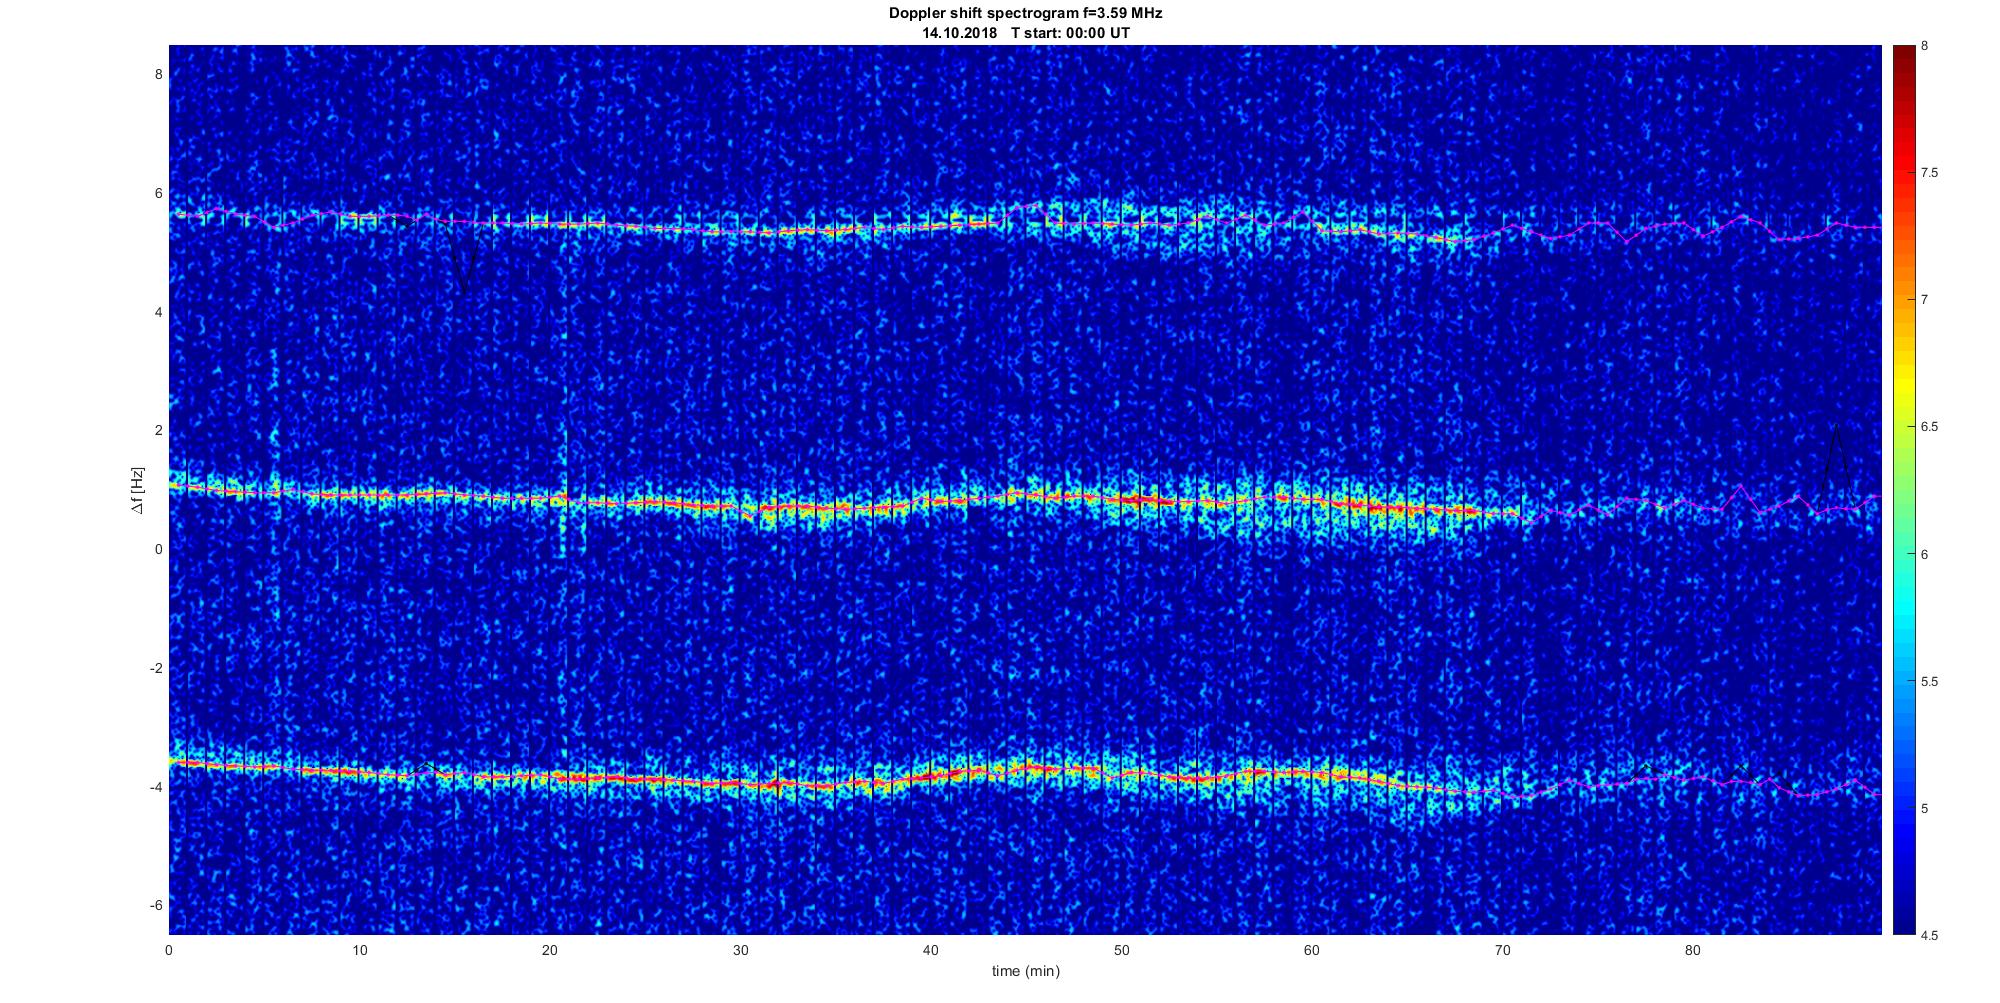Click the x-axis tick label 70
Viewport: 2000px width, 1003px height.
1502,950
